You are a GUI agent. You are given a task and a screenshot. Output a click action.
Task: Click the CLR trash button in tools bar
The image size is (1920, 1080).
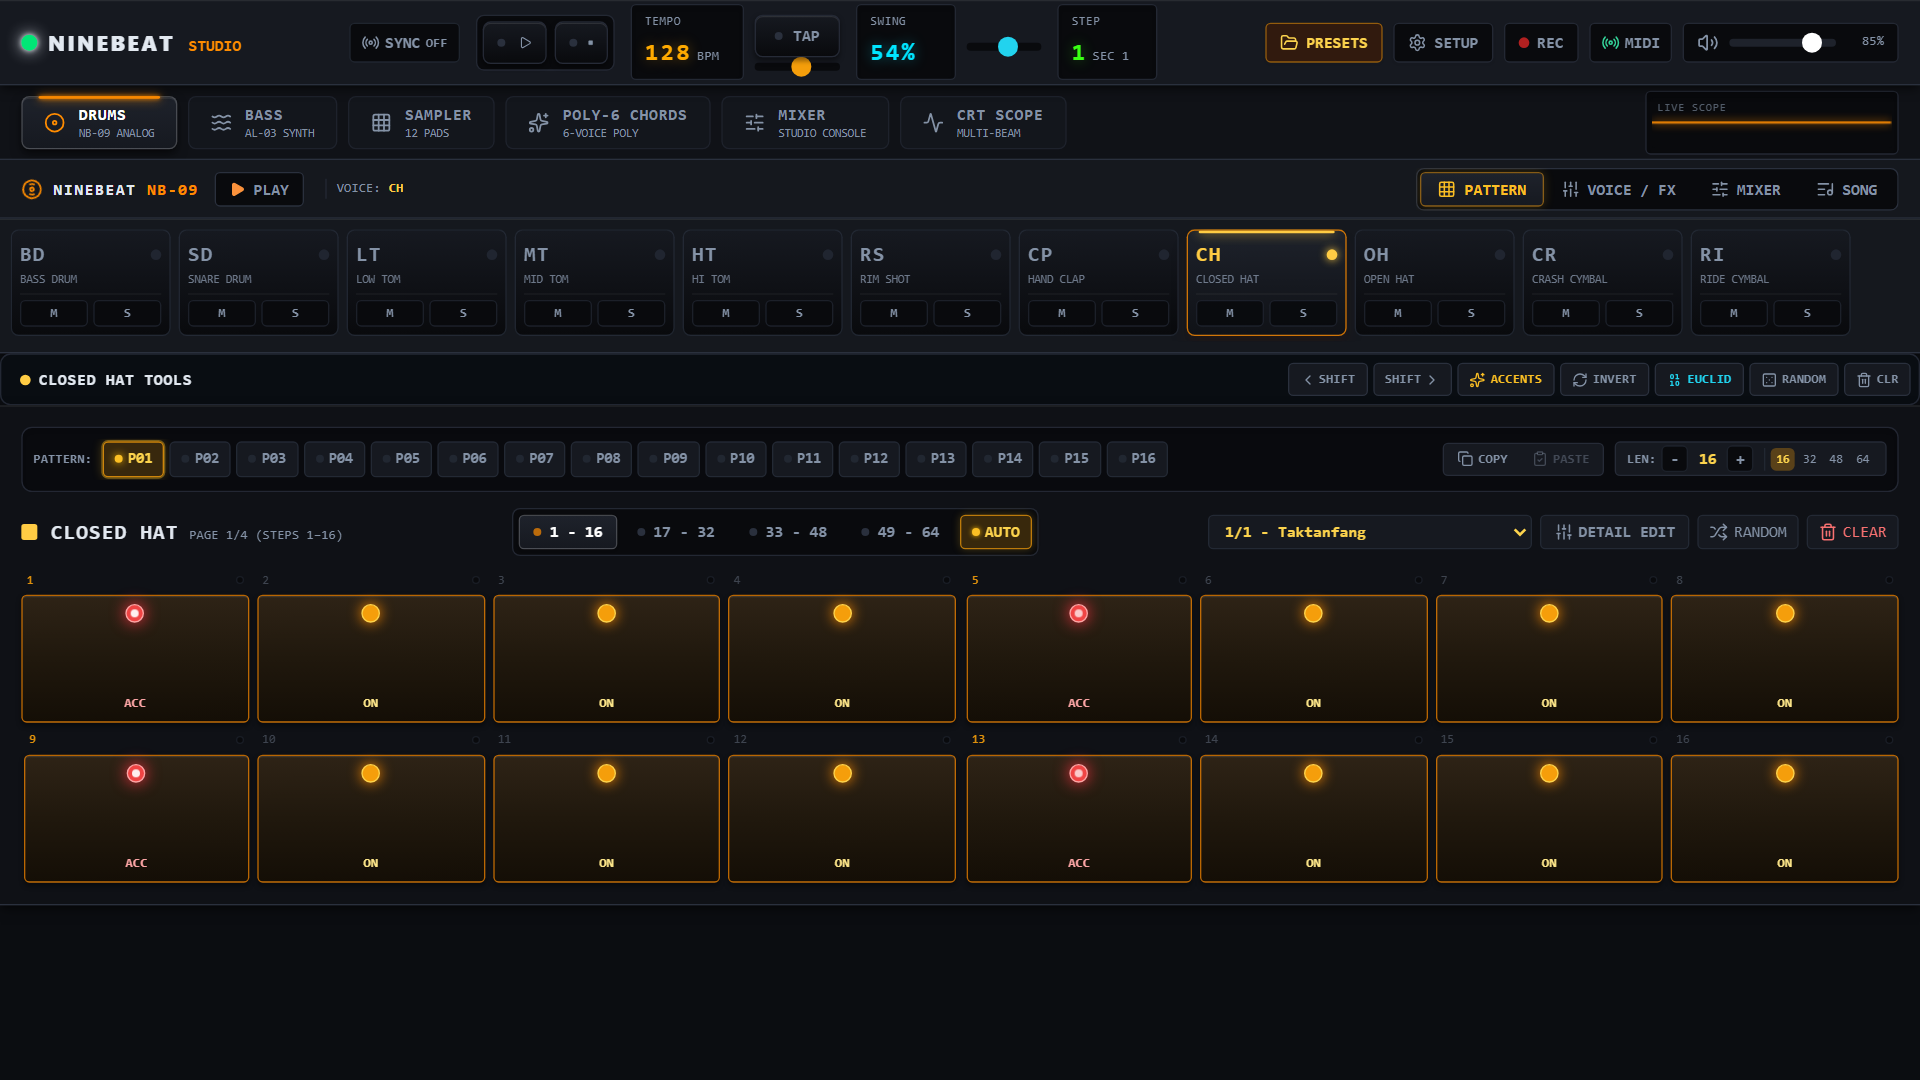1878,380
